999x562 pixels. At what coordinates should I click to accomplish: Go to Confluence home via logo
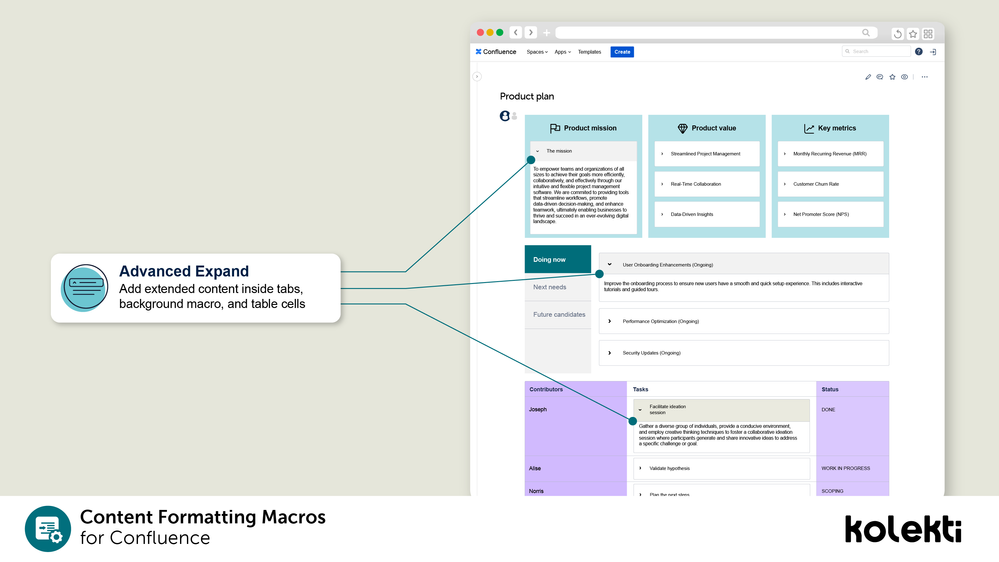click(496, 52)
